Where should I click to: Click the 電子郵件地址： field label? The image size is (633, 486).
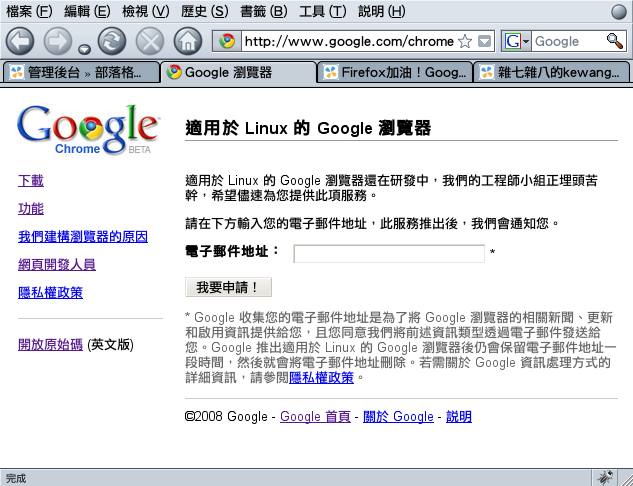tap(232, 251)
